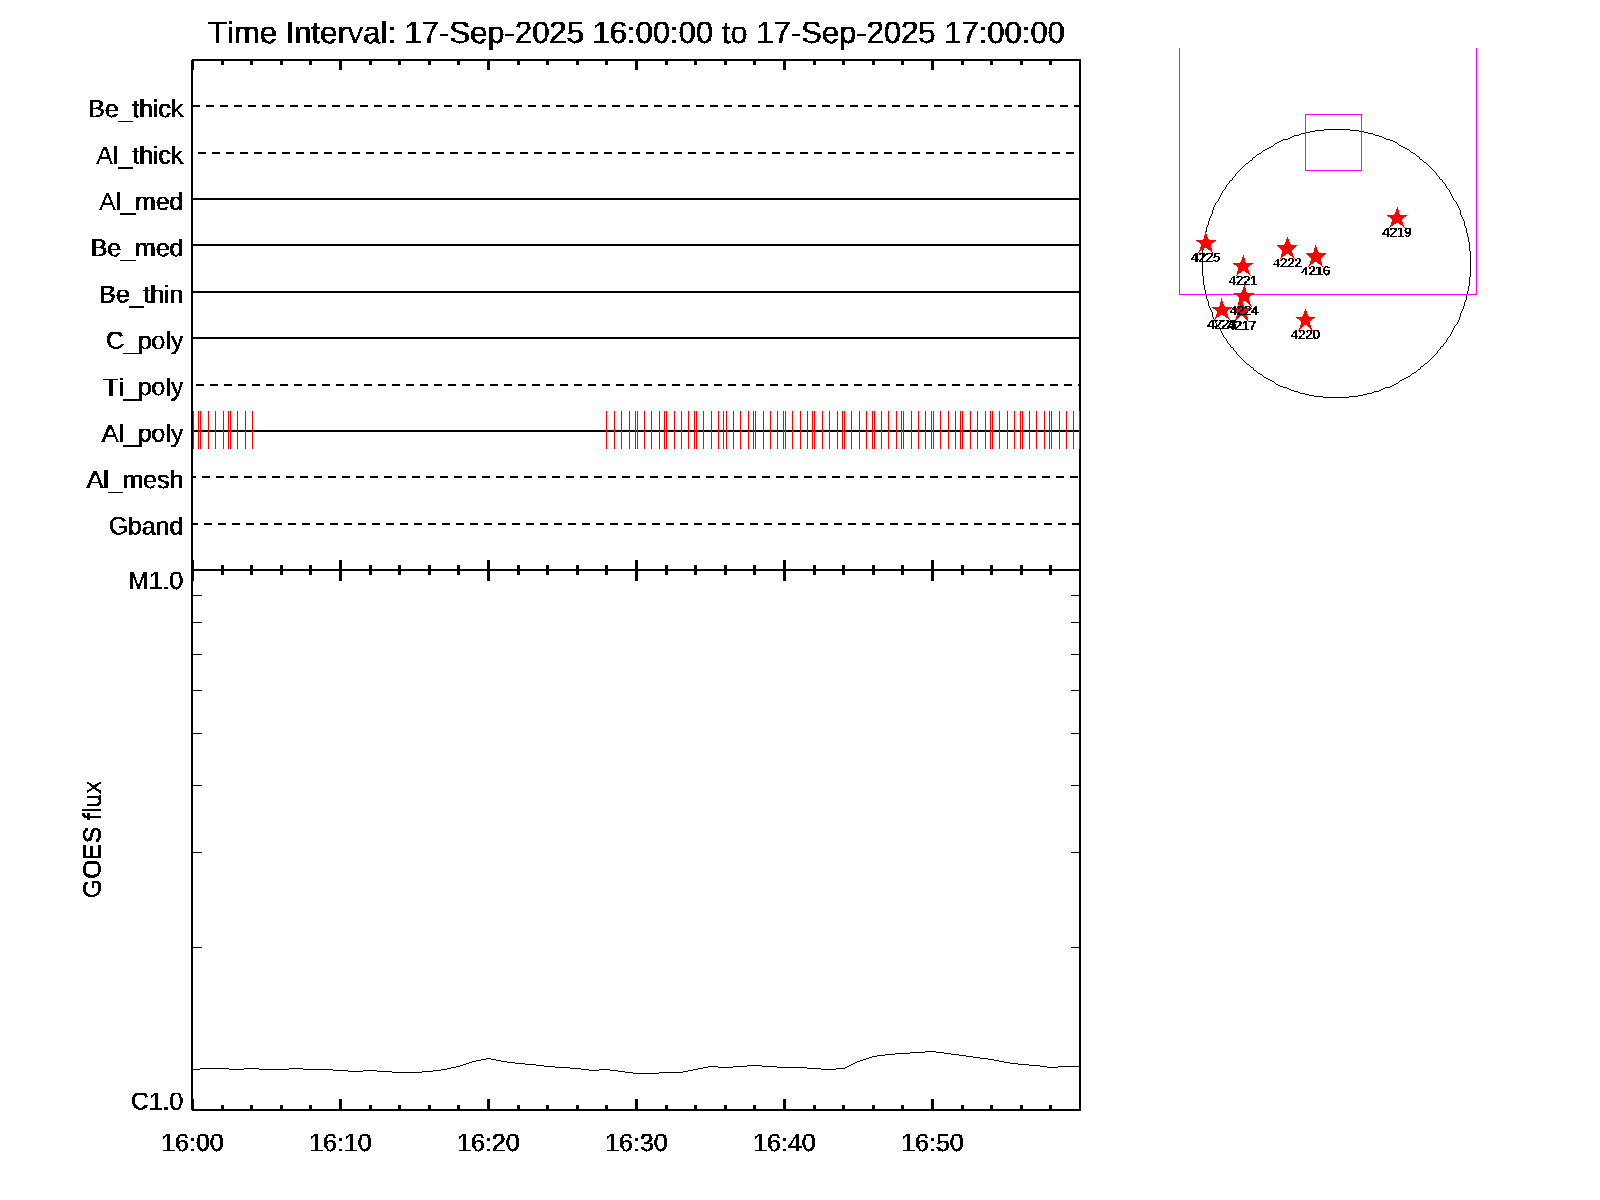This screenshot has width=1600, height=1200.
Task: Click the Al_poly filter label
Action: (142, 434)
